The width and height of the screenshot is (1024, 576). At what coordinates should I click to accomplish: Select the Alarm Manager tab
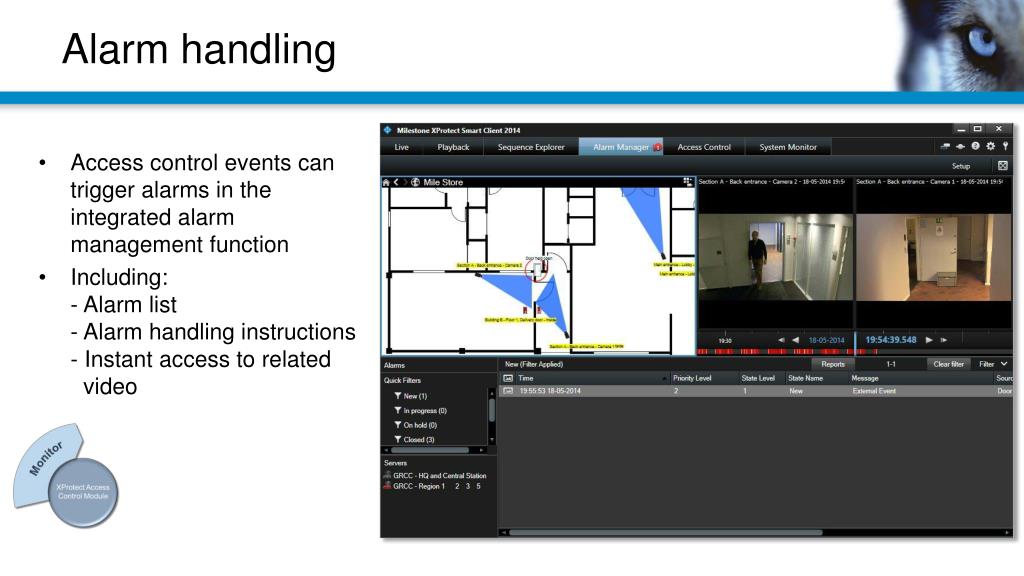621,147
